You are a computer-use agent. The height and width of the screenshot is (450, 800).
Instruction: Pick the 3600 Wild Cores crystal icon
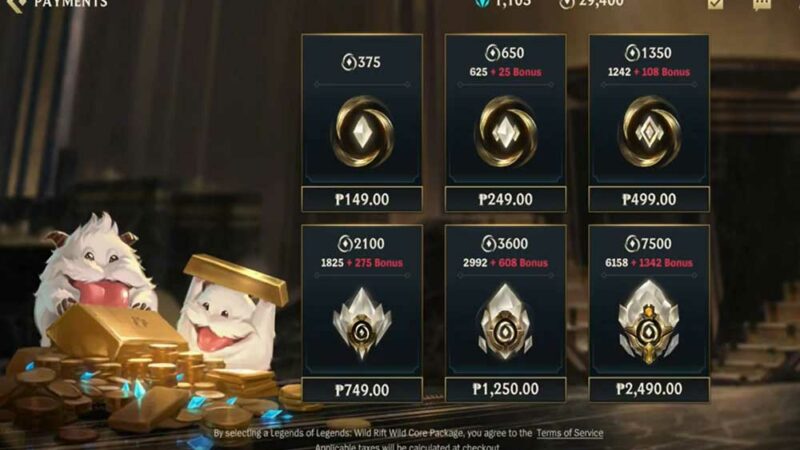click(x=506, y=322)
